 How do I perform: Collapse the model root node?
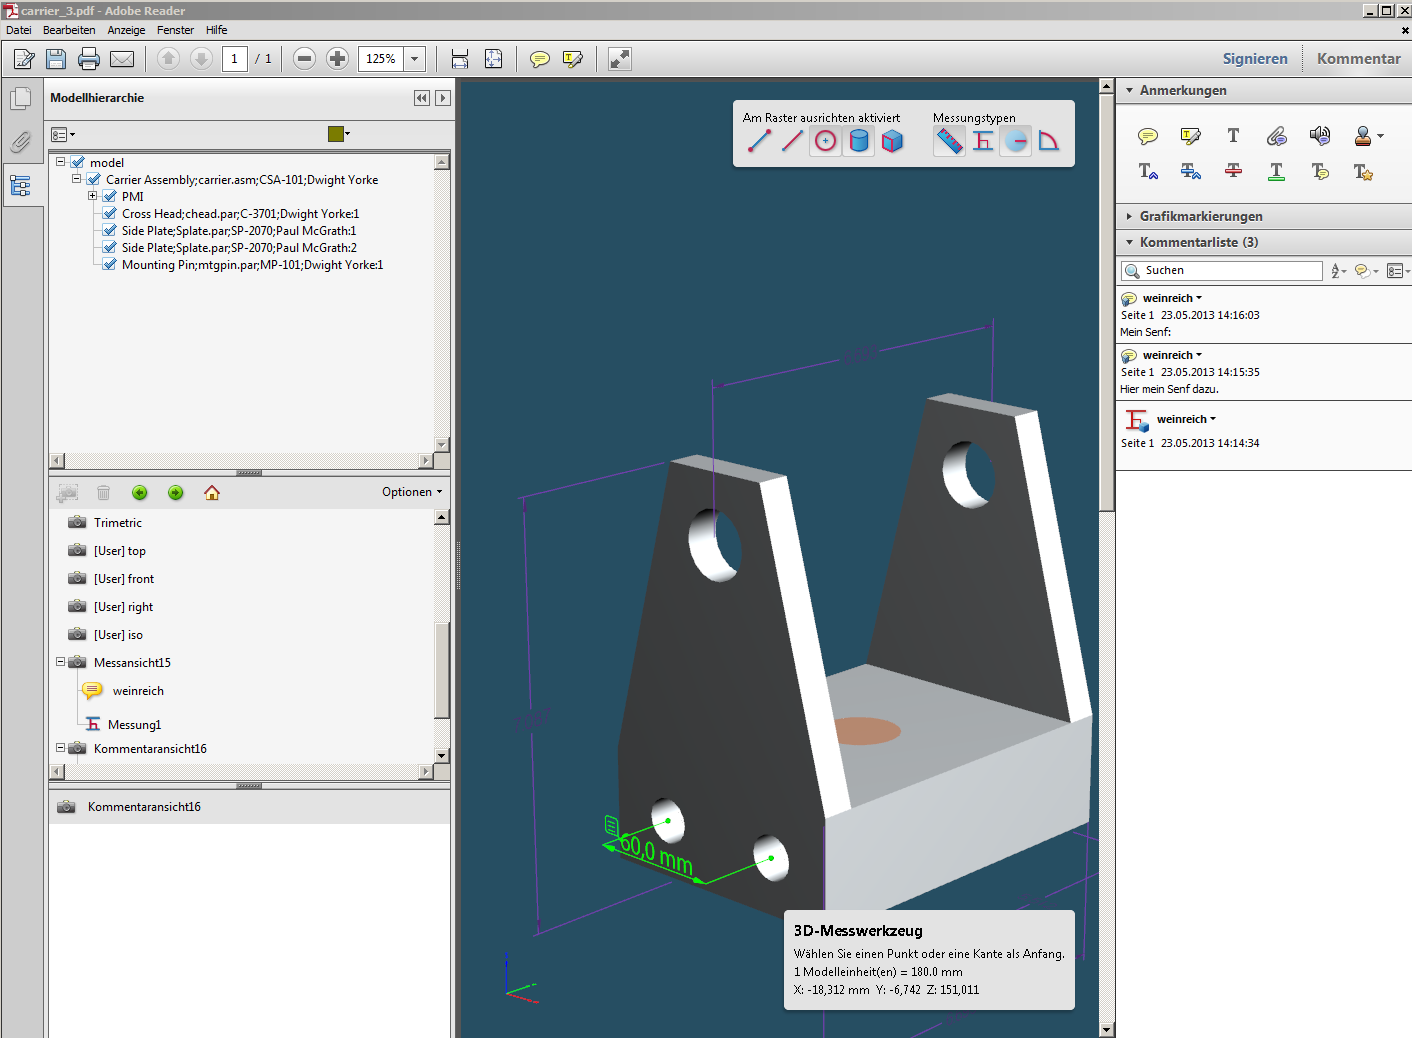pos(60,162)
